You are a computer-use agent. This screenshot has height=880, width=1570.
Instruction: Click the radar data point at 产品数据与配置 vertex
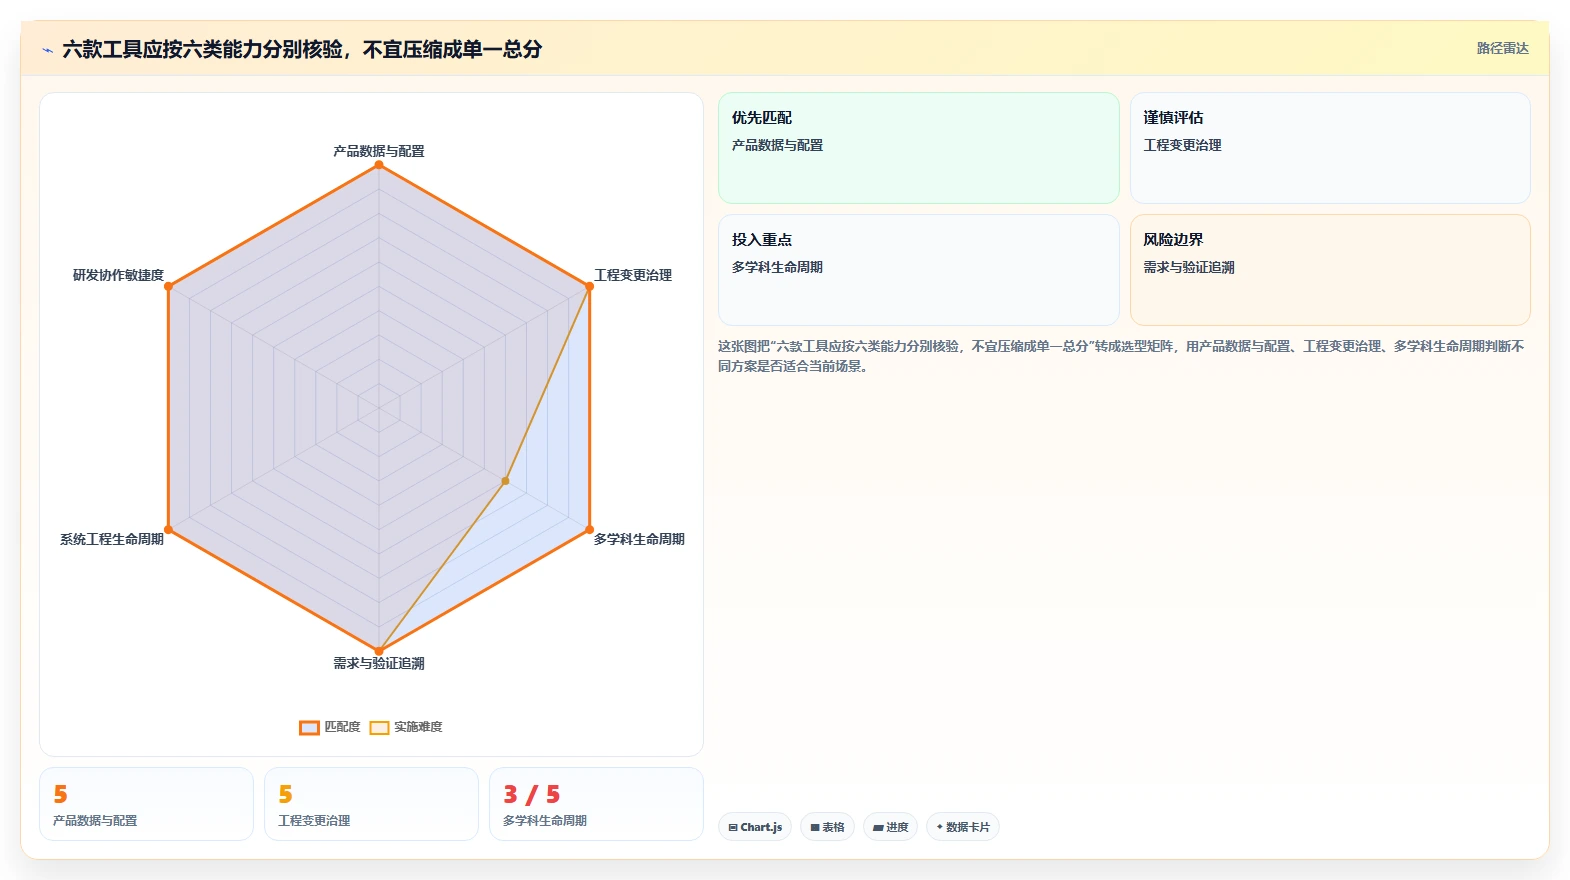(x=379, y=165)
